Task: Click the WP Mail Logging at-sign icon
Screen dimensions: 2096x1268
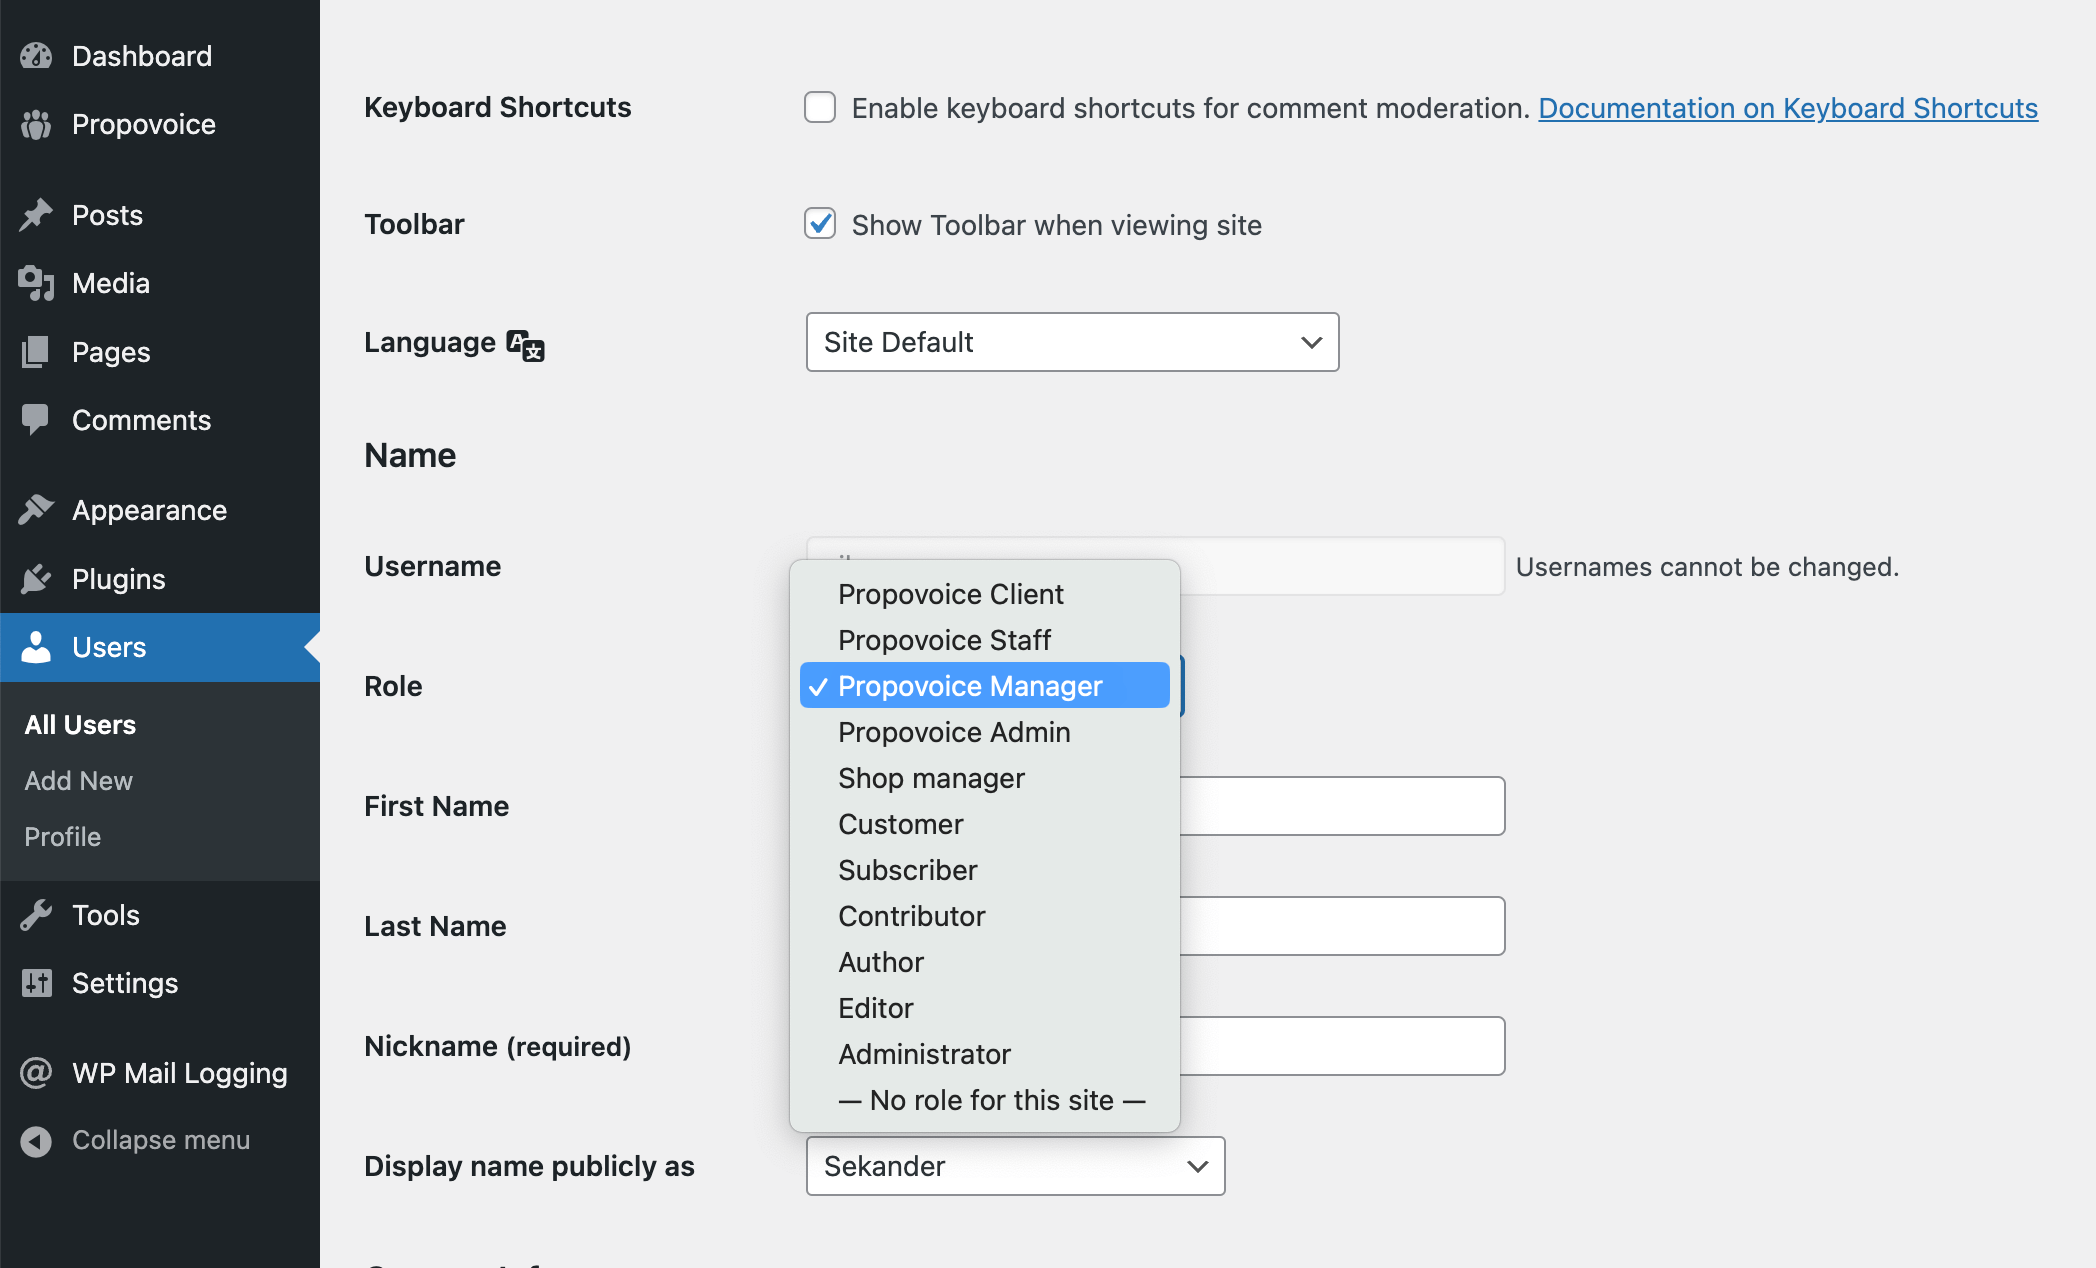Action: coord(36,1073)
